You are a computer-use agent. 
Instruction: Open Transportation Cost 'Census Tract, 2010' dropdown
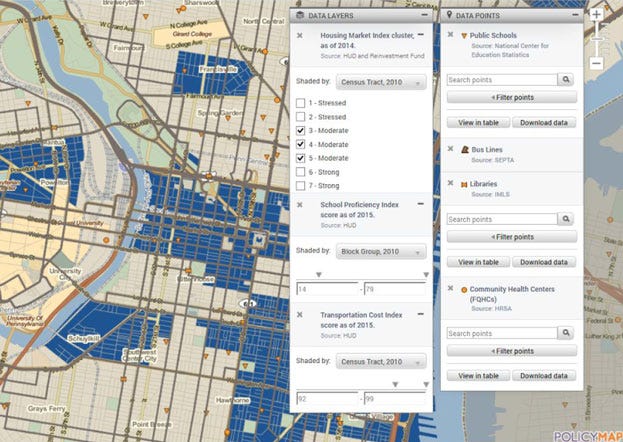coord(381,362)
